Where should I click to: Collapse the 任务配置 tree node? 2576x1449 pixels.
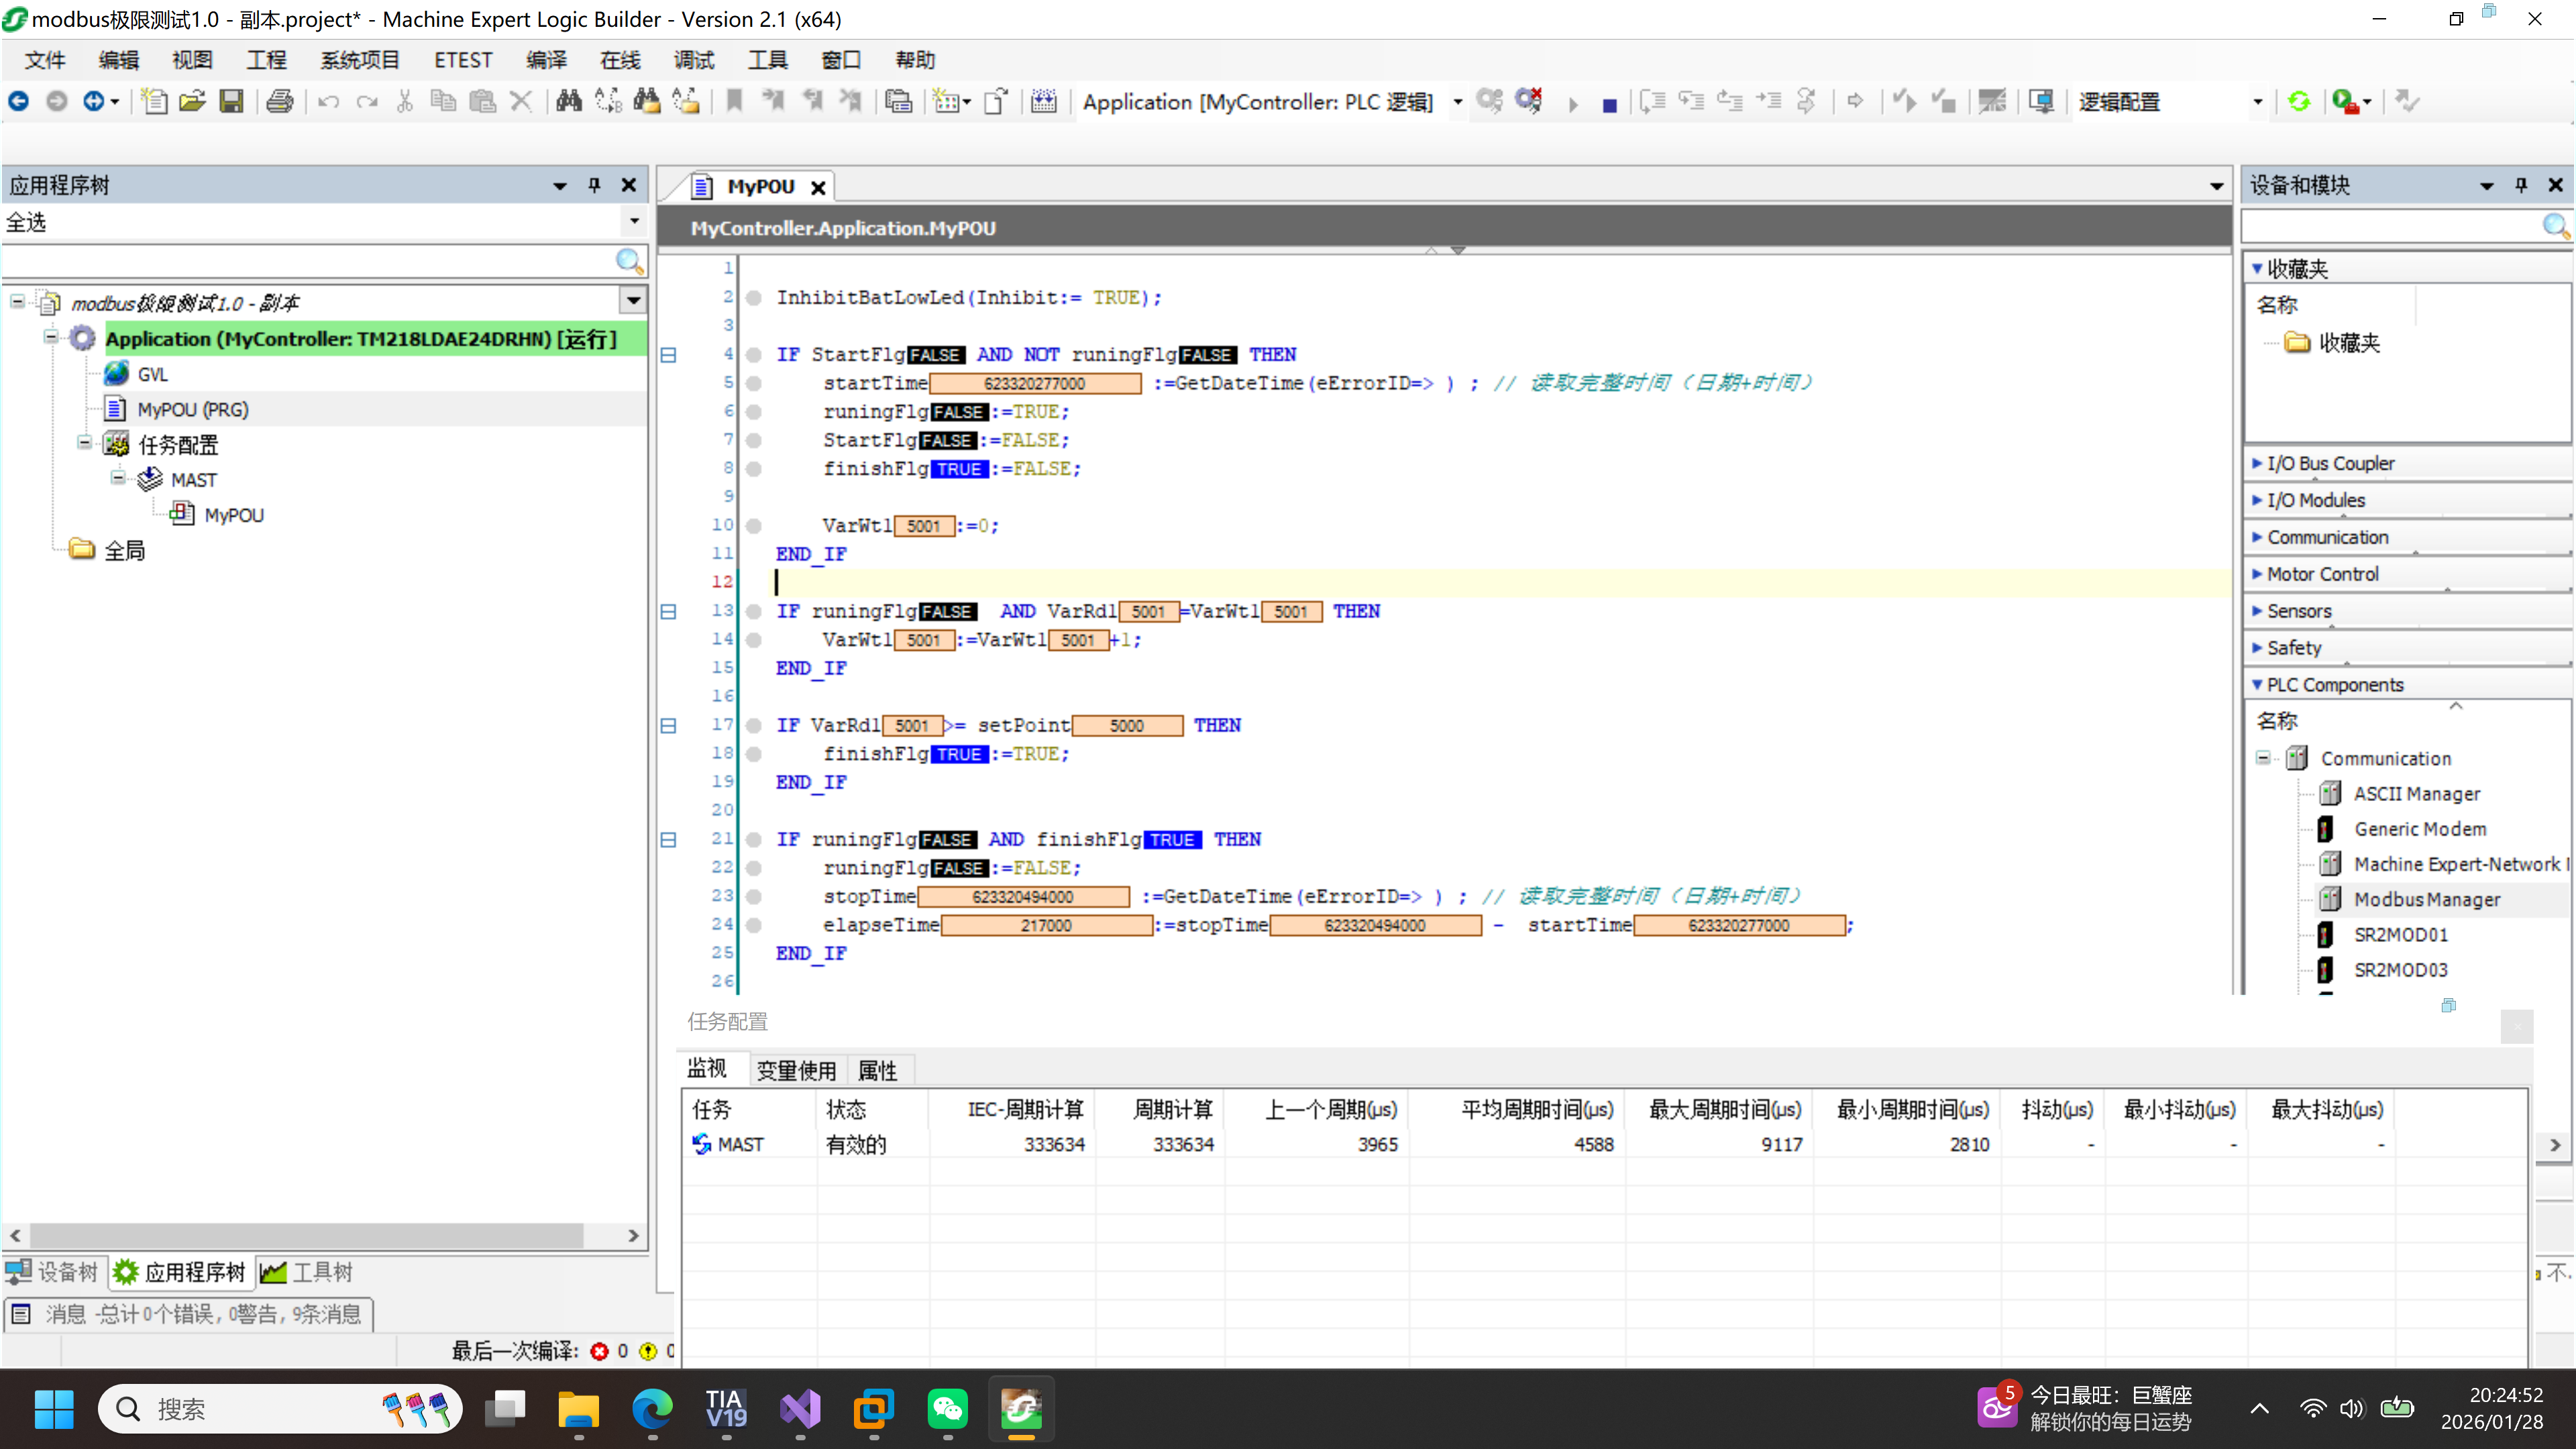point(85,443)
